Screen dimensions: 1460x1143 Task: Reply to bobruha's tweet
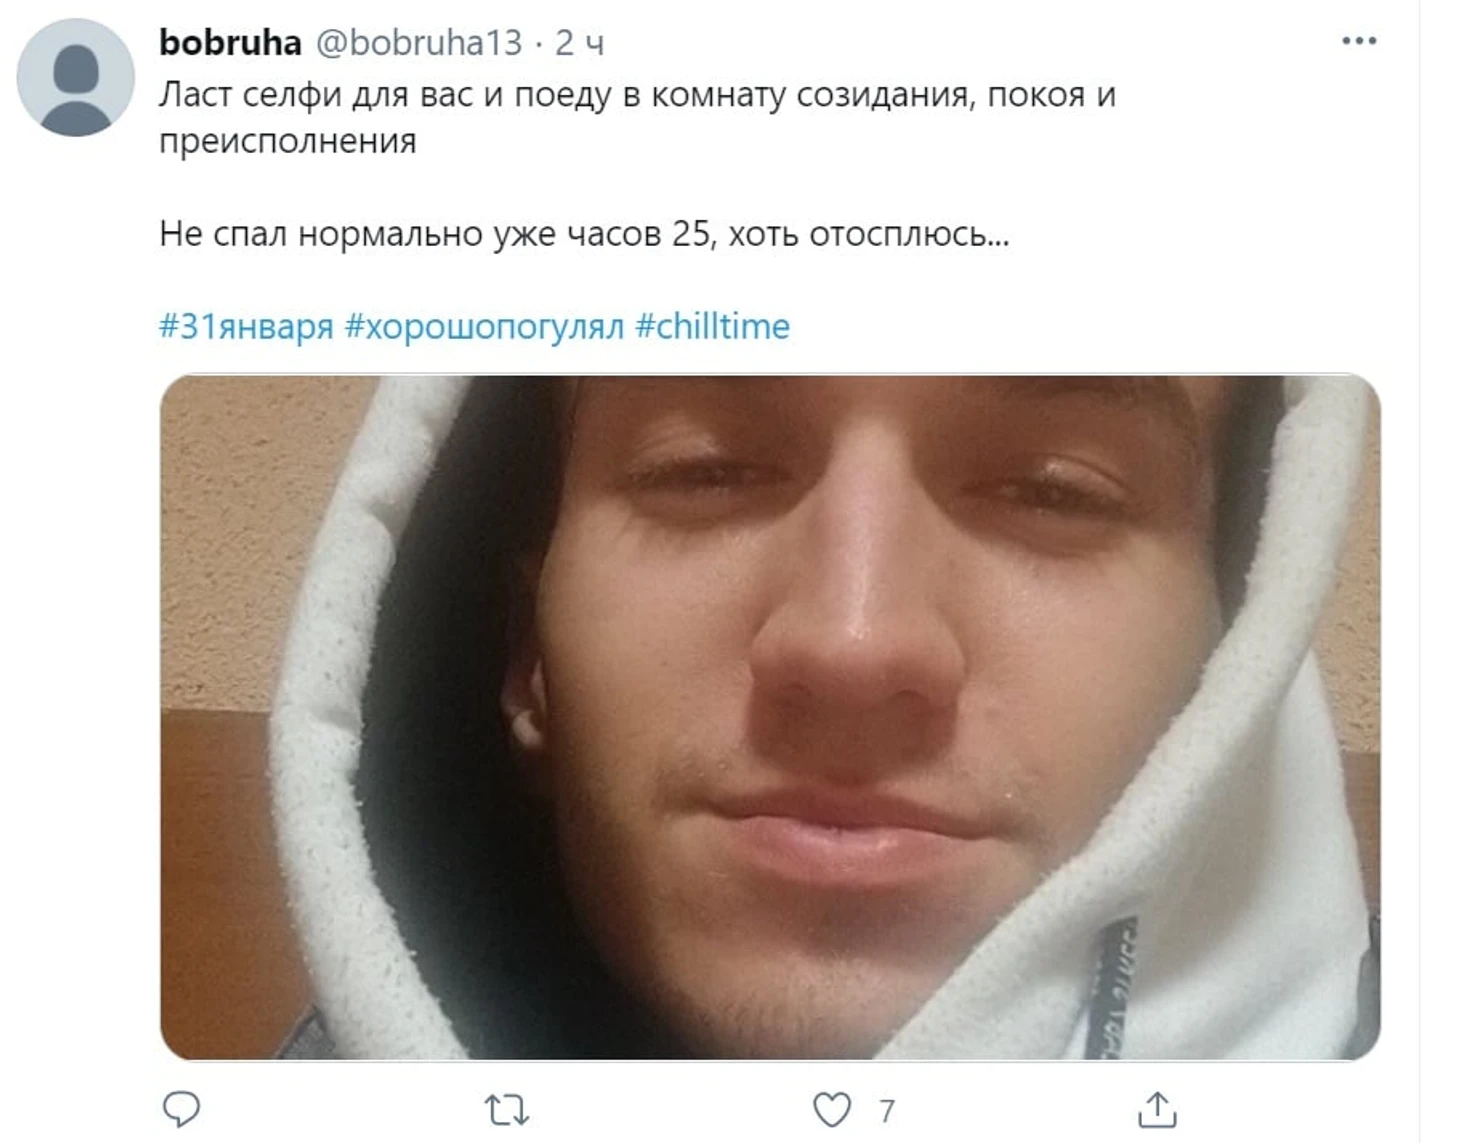coord(181,1109)
